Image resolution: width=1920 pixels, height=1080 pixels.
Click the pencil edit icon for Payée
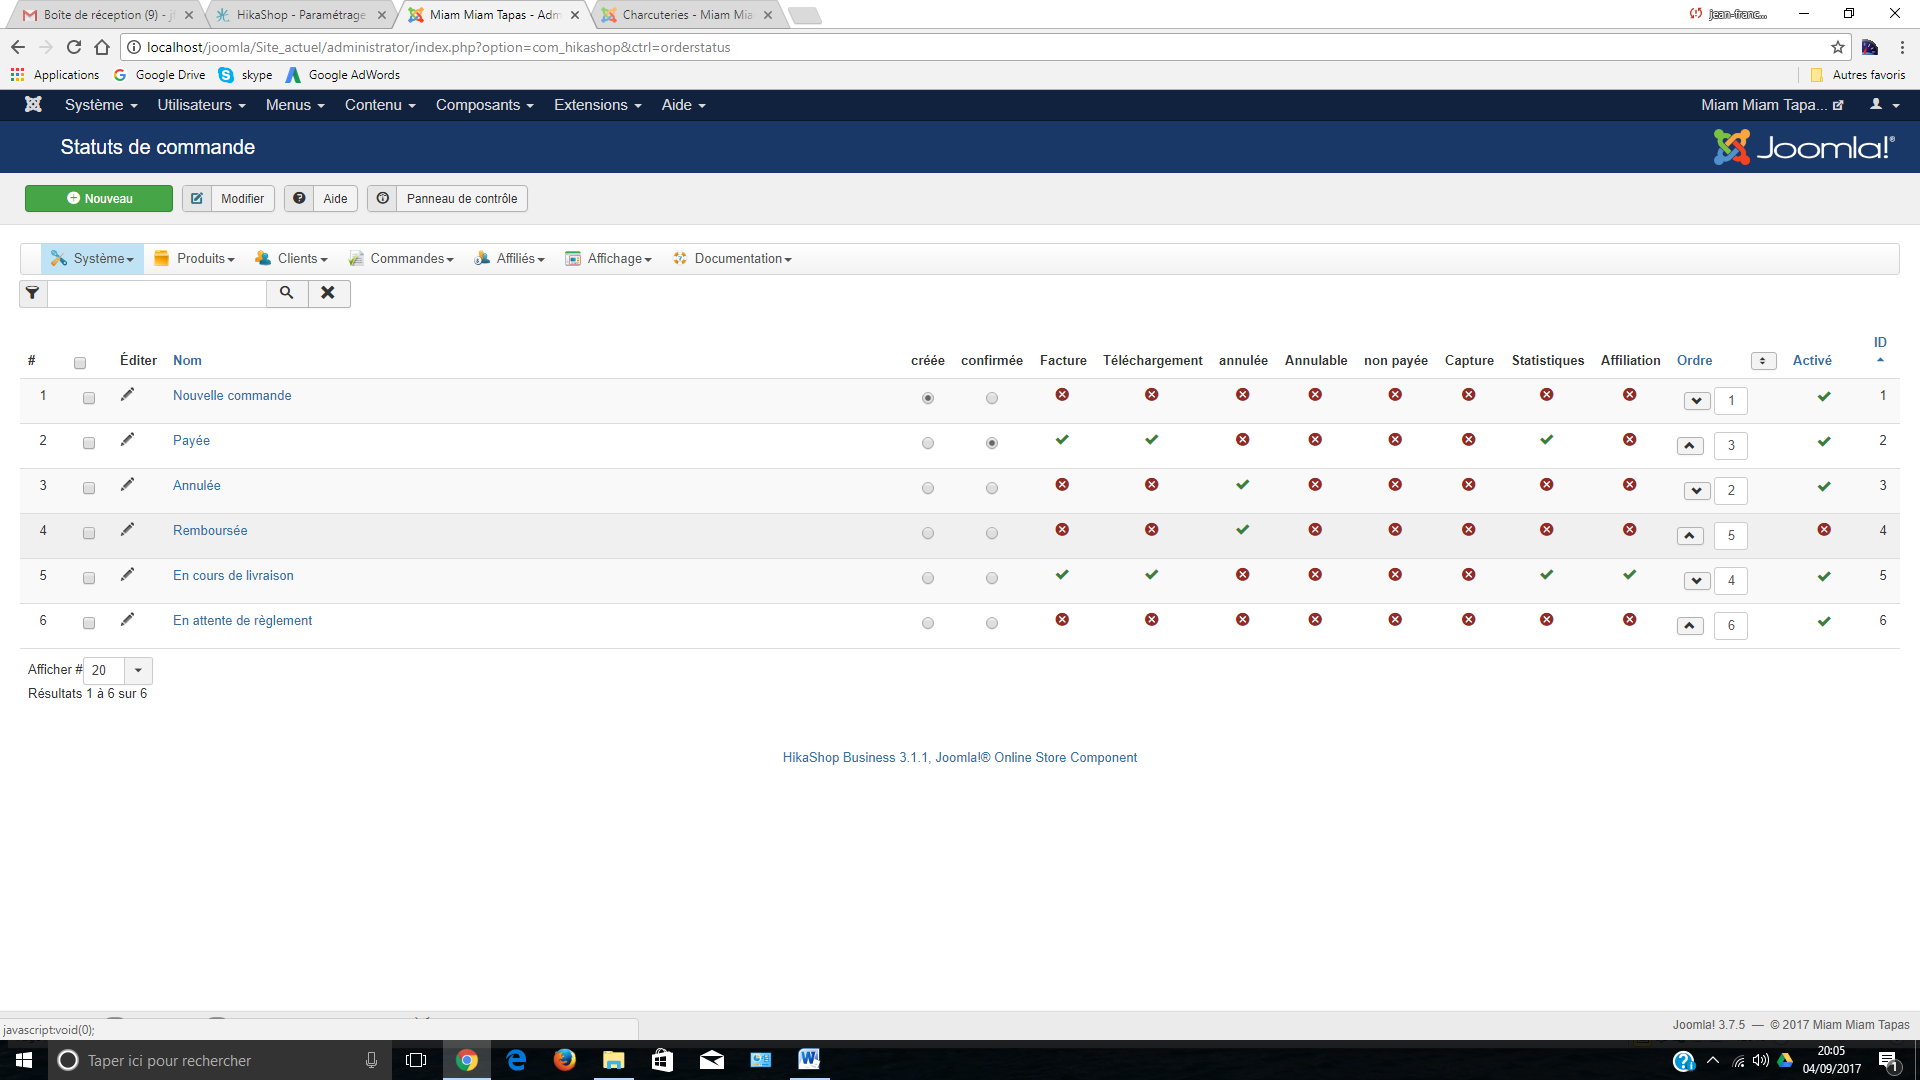point(127,440)
